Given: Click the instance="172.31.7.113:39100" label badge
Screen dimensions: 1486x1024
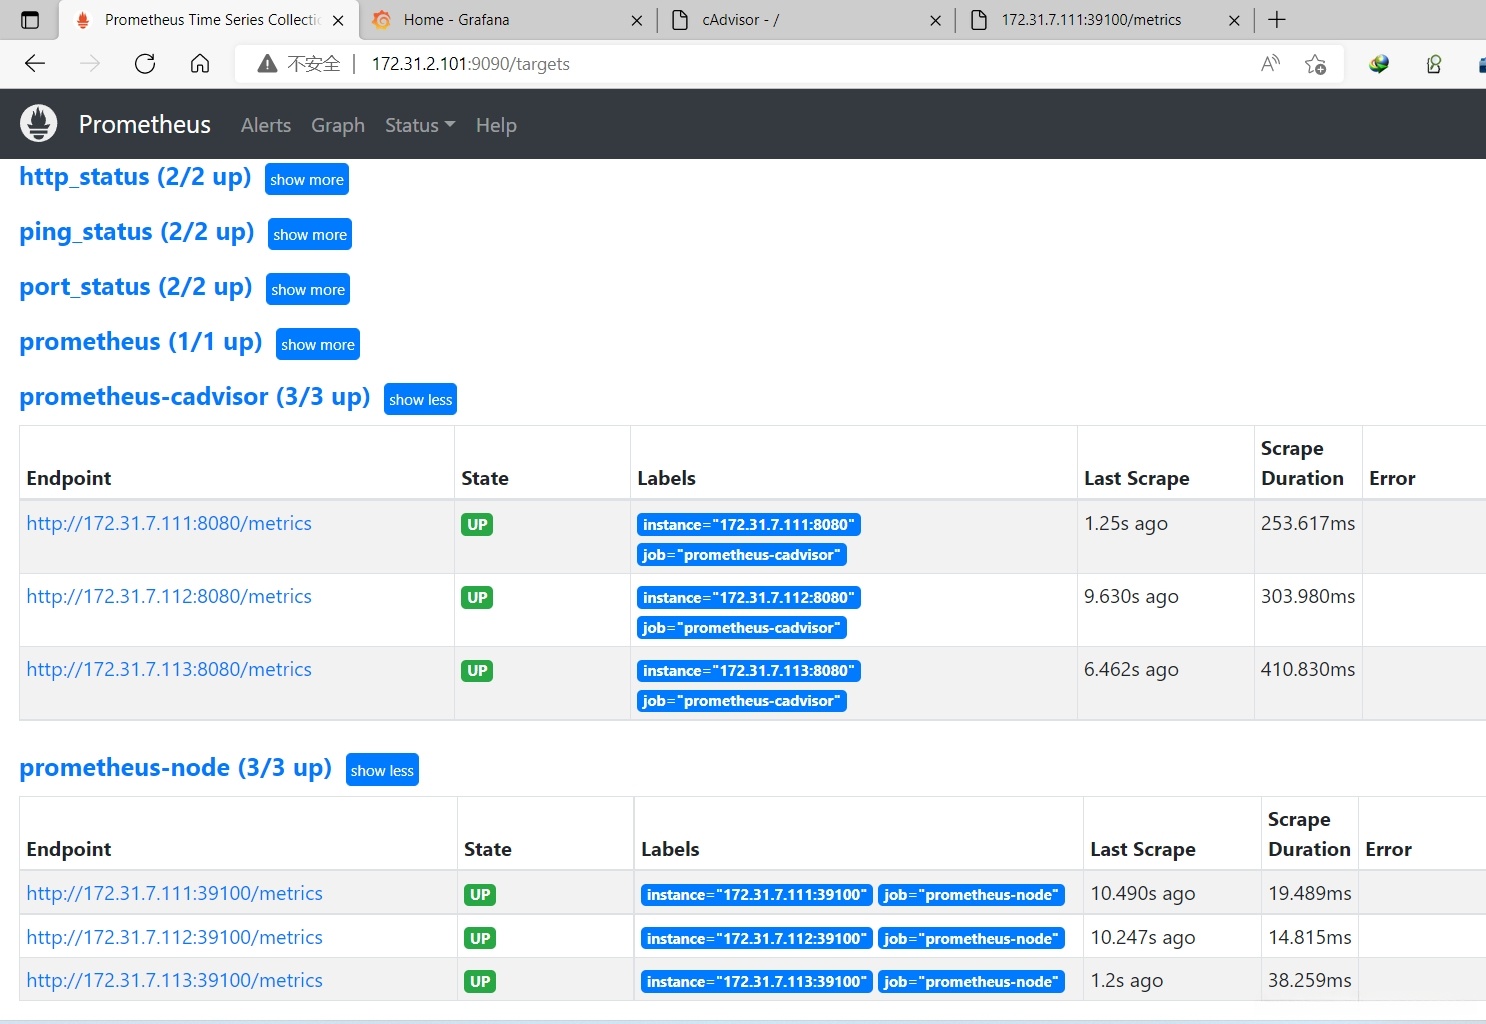Looking at the screenshot, I should click(757, 982).
